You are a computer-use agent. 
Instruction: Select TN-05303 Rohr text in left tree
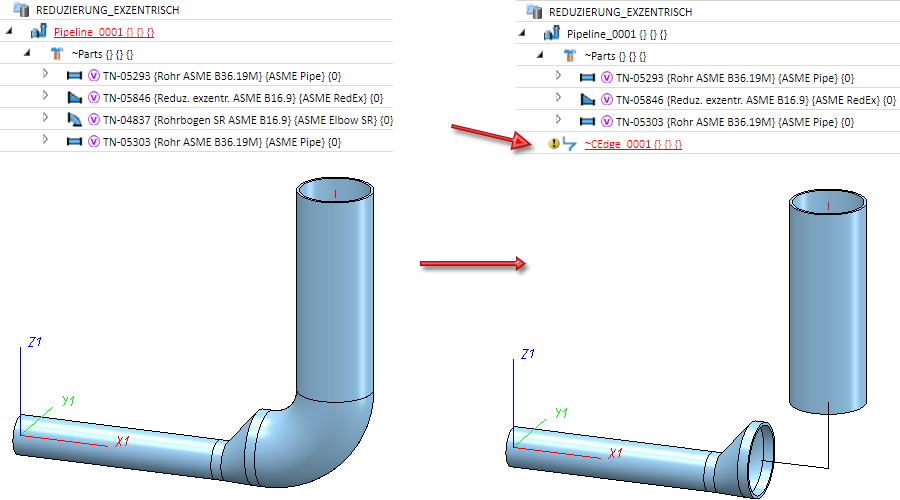point(222,142)
